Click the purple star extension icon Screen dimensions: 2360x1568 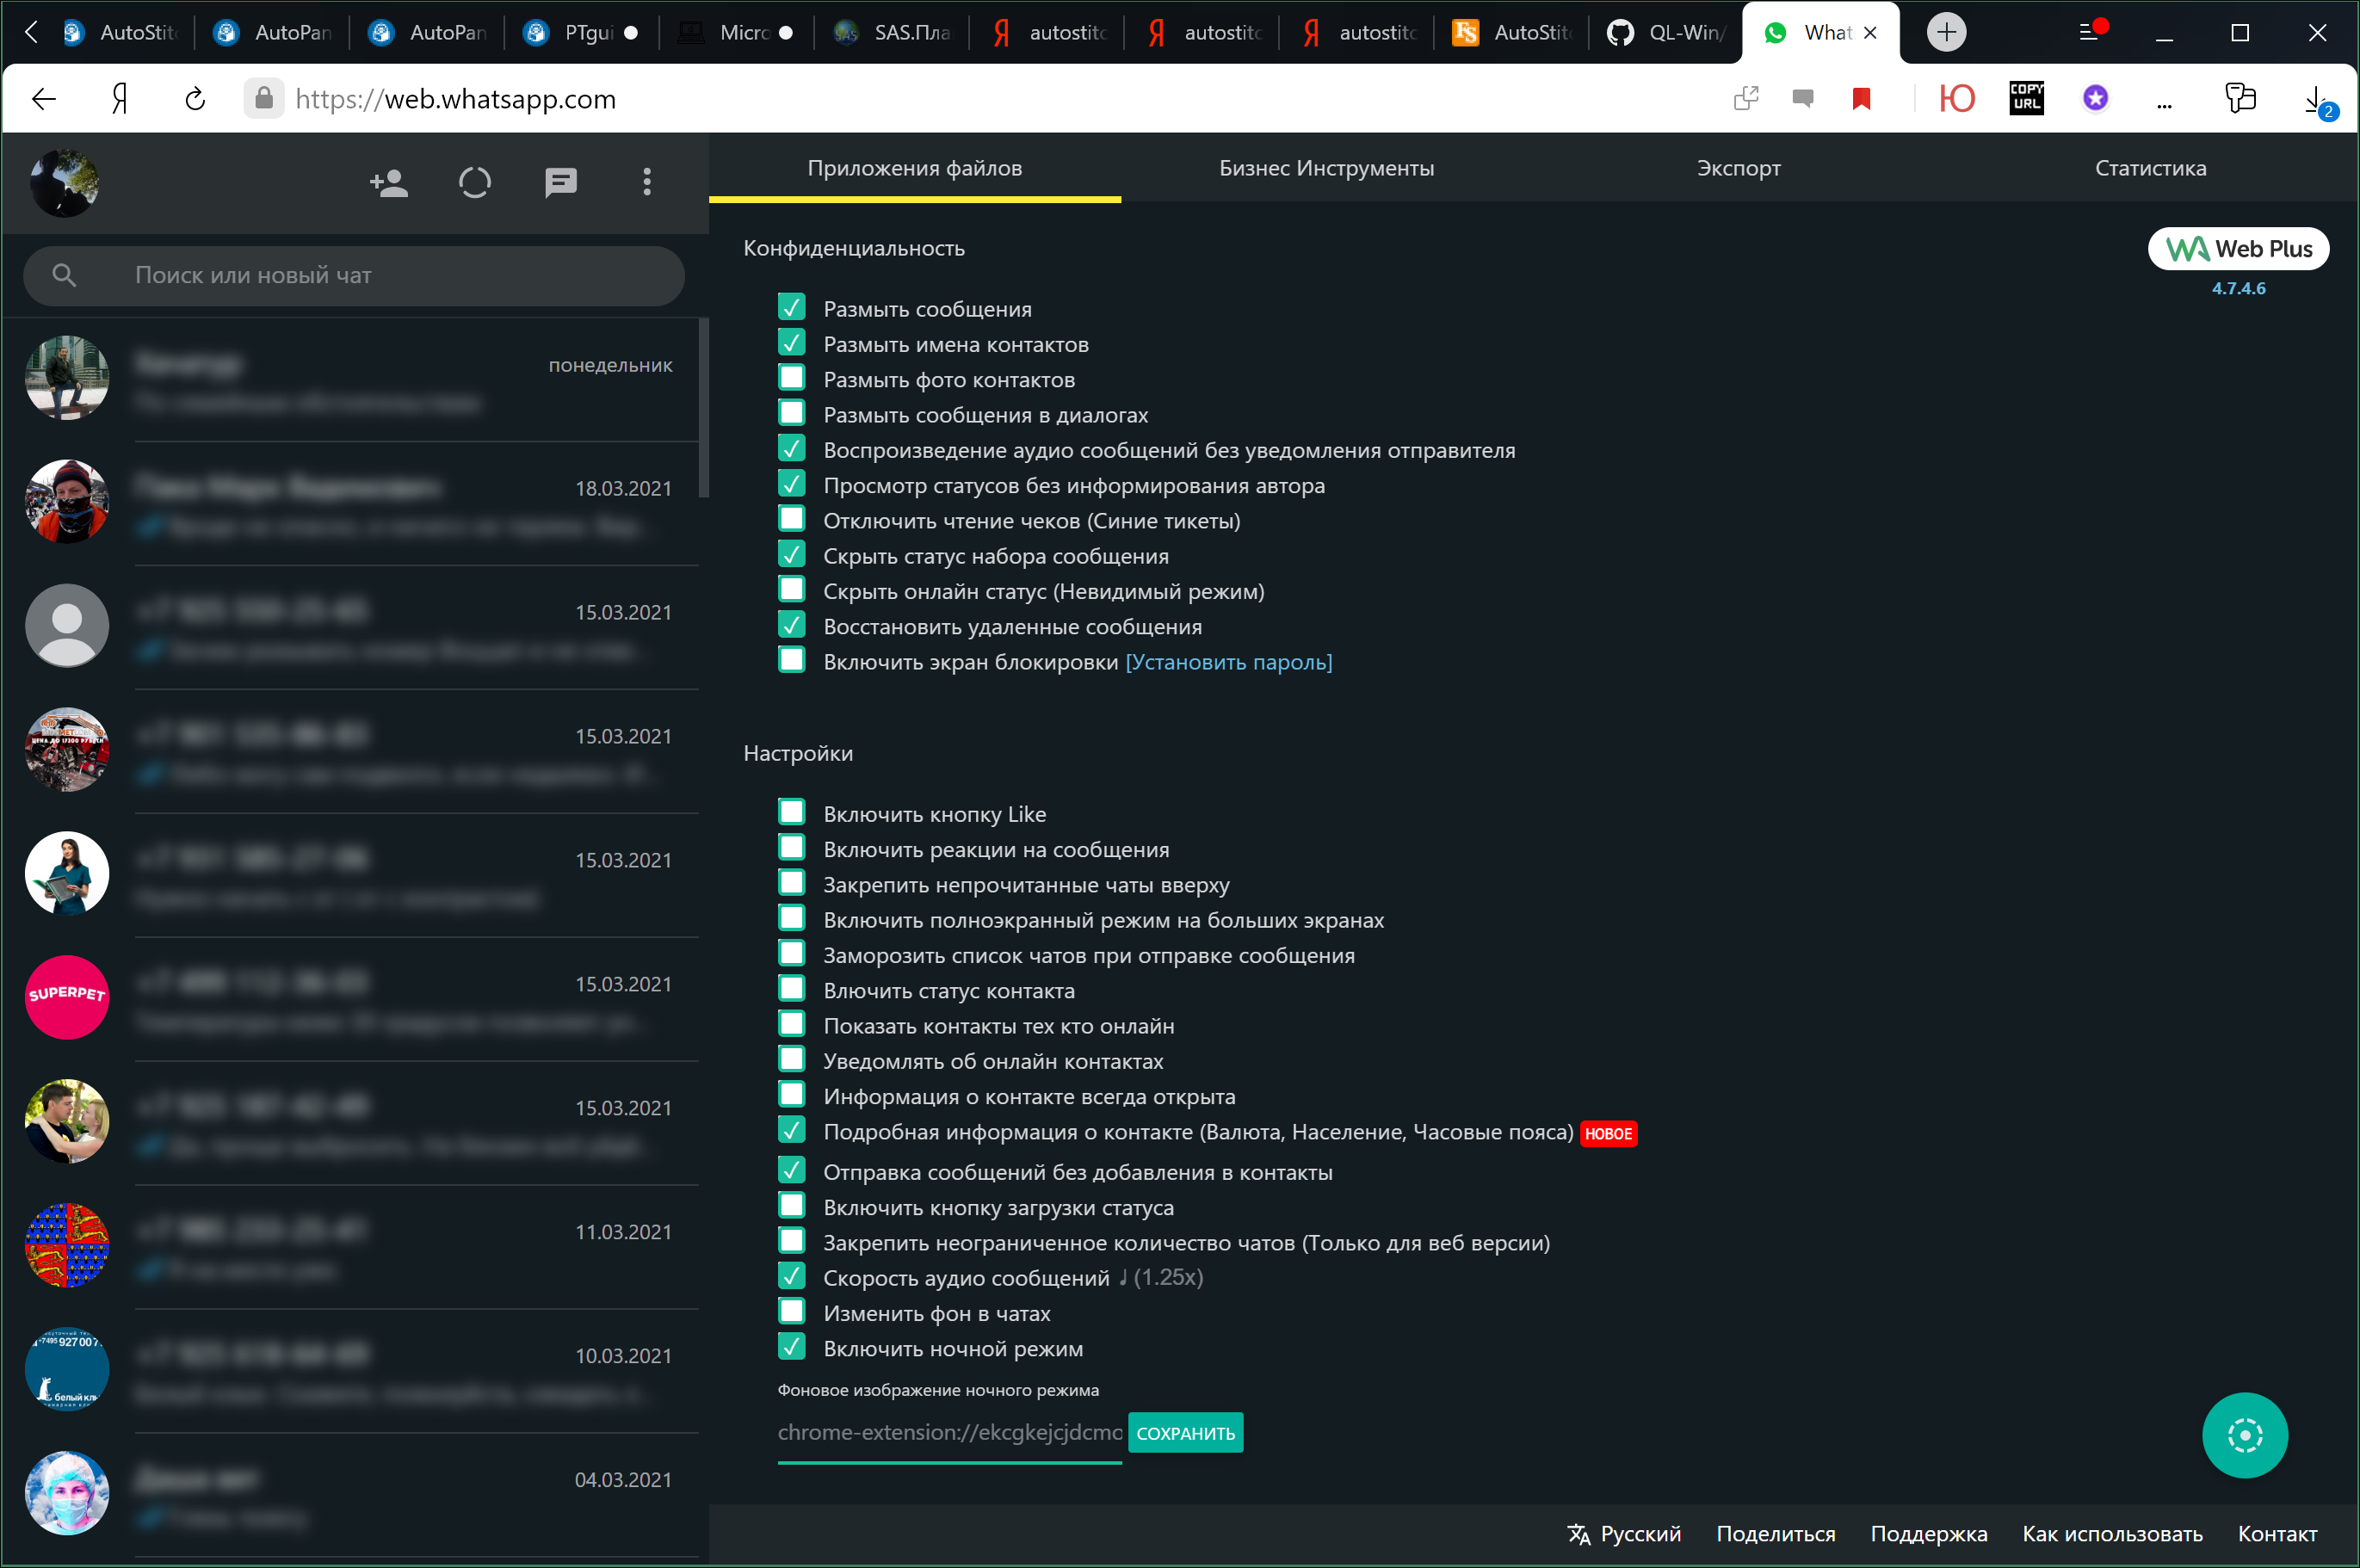pos(2096,98)
